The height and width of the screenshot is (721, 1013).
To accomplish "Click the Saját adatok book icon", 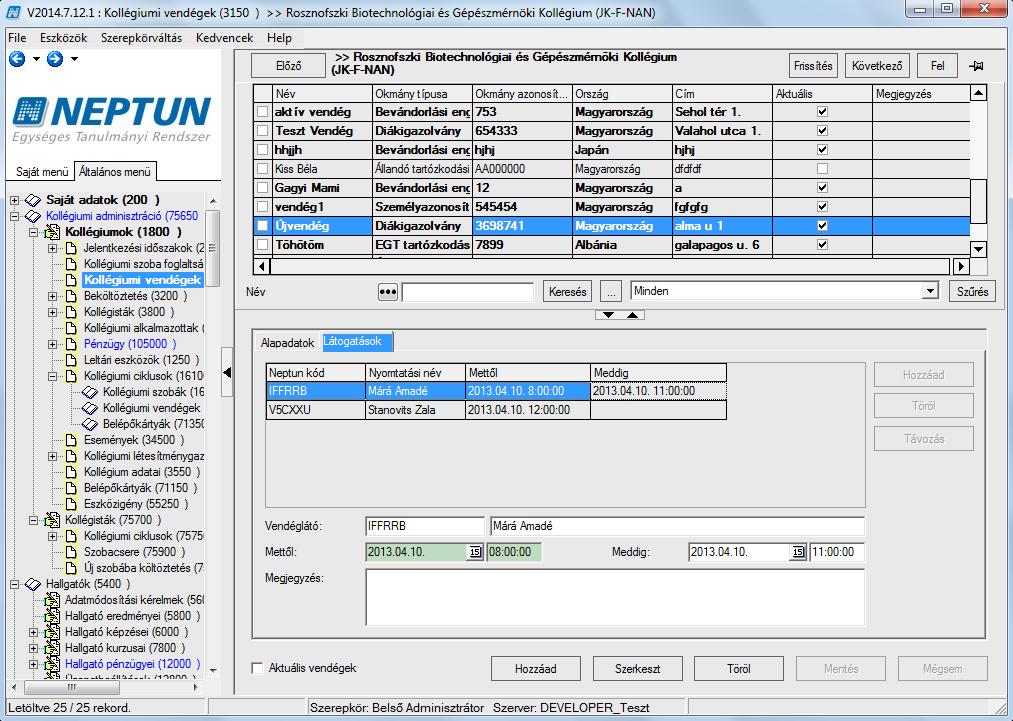I will pos(33,200).
